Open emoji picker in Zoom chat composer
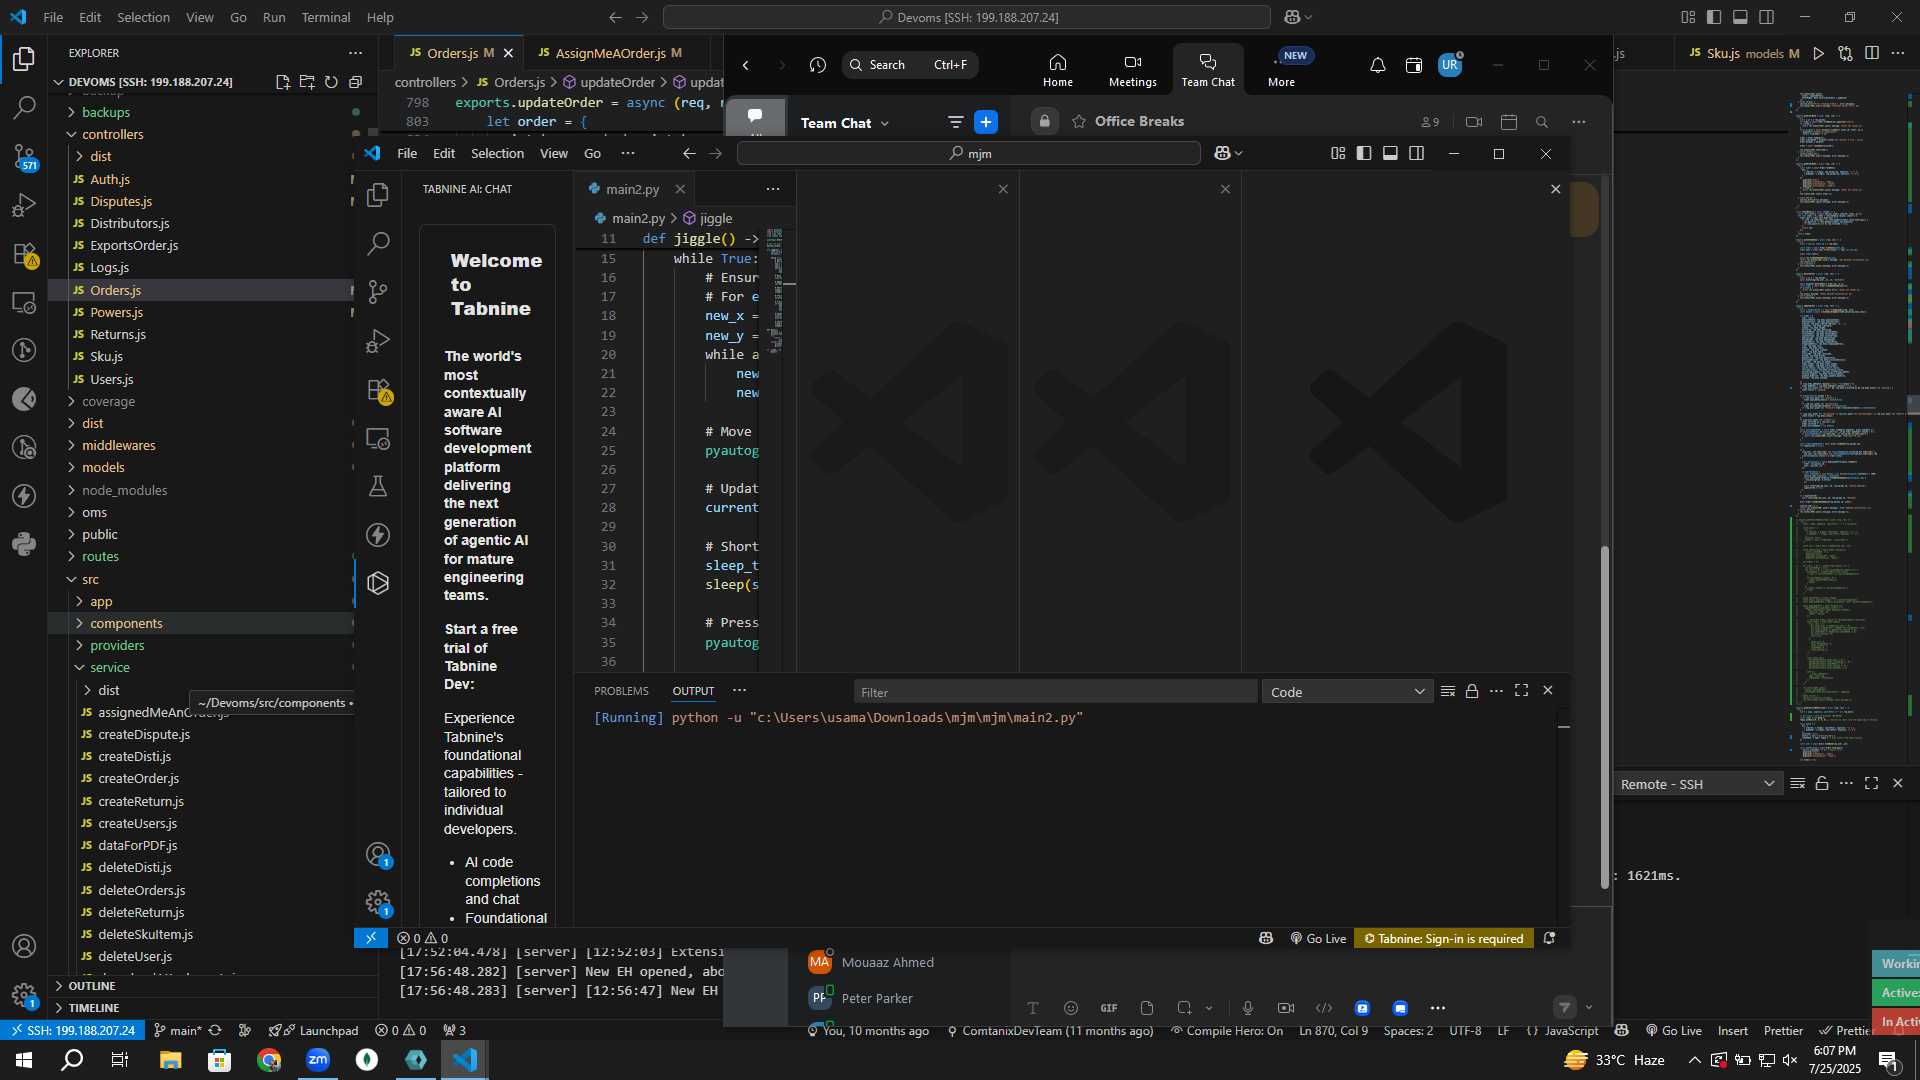The width and height of the screenshot is (1920, 1080). pyautogui.click(x=1071, y=1008)
